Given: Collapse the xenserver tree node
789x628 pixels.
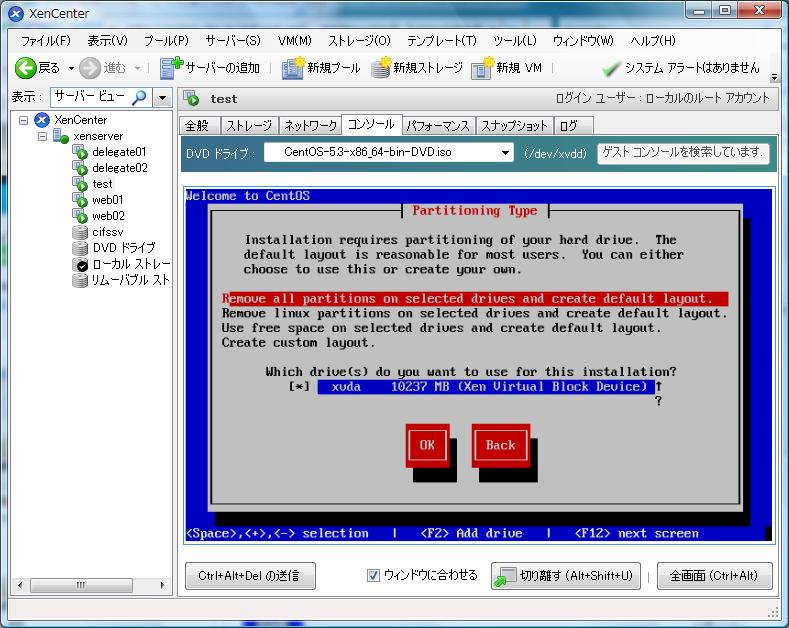Looking at the screenshot, I should pyautogui.click(x=42, y=136).
